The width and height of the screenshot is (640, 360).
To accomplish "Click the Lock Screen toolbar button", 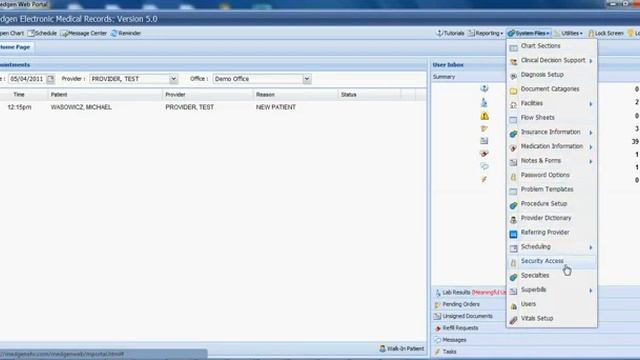I will click(x=606, y=33).
